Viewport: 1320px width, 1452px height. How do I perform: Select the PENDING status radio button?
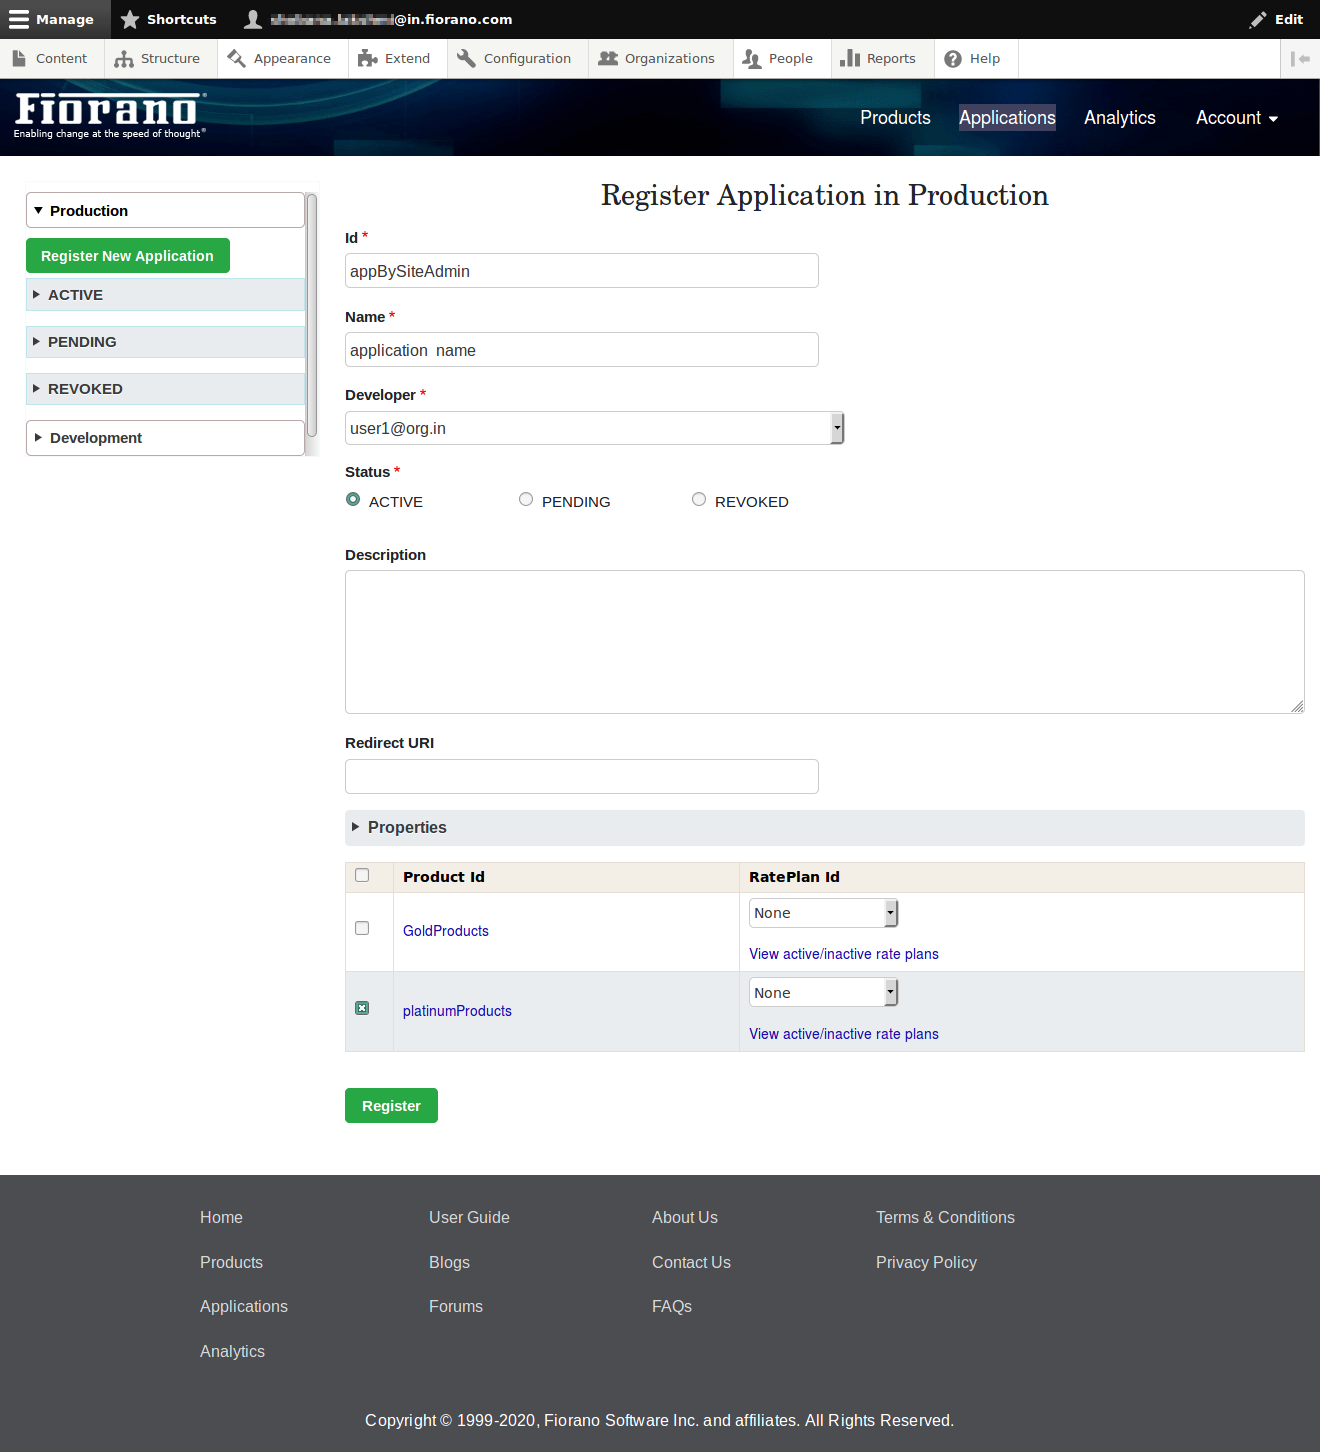526,499
